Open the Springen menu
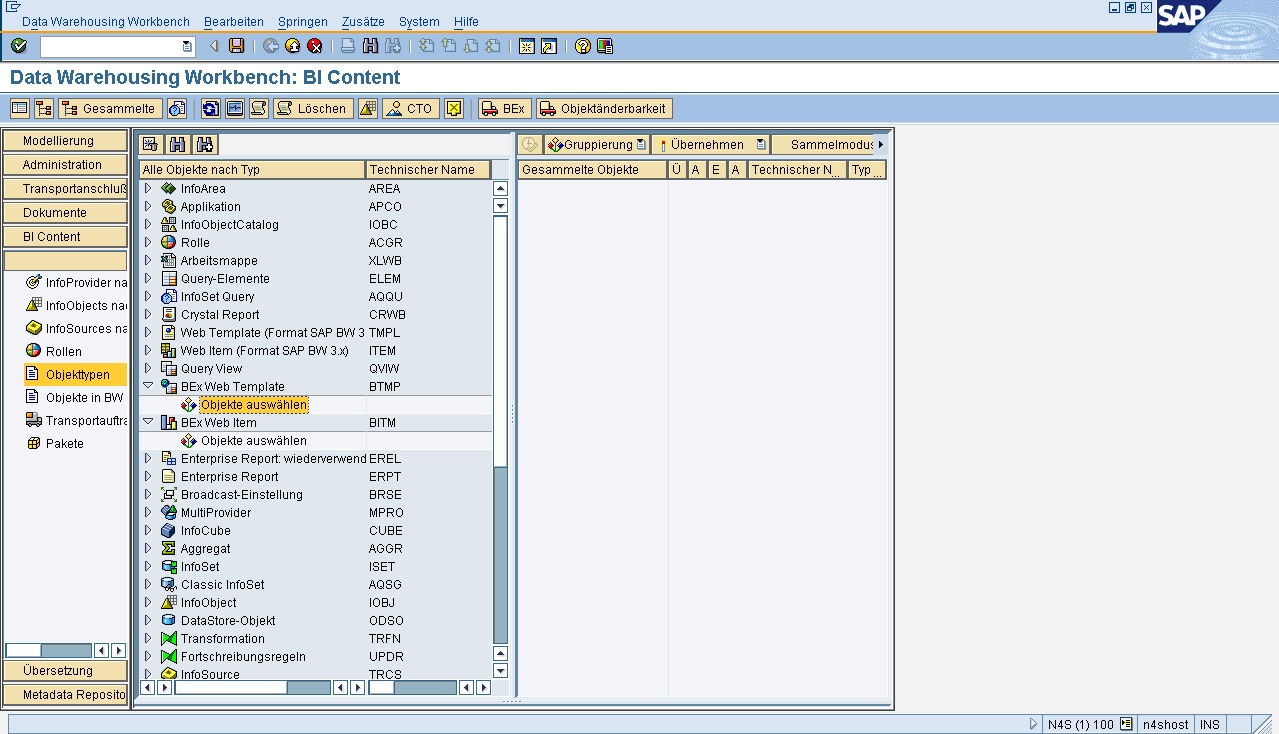Viewport: 1279px width, 734px height. (x=302, y=21)
